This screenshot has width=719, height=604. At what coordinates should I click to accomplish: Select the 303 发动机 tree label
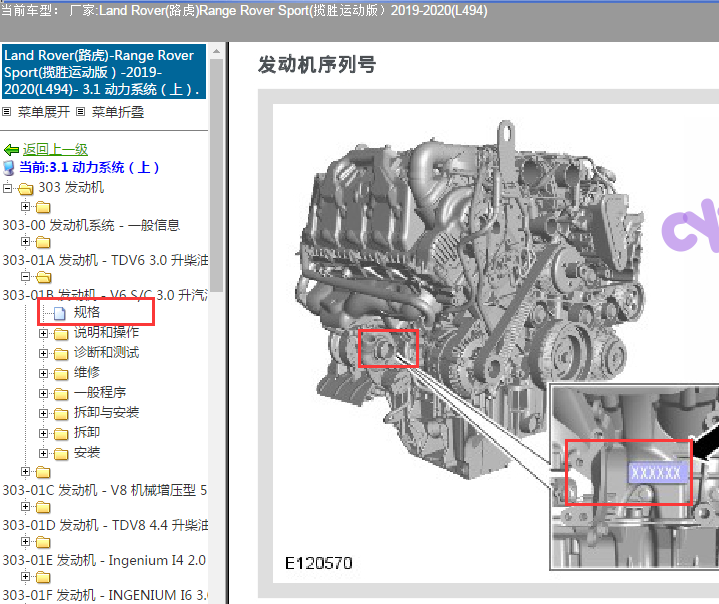[x=71, y=188]
